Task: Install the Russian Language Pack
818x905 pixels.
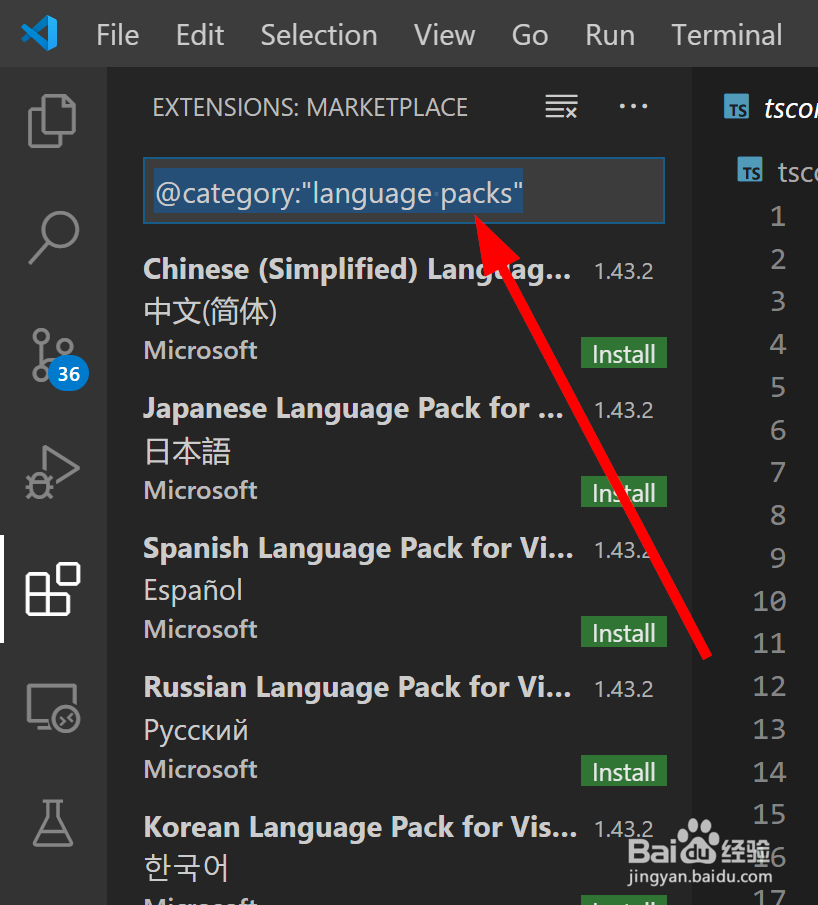Action: [623, 771]
